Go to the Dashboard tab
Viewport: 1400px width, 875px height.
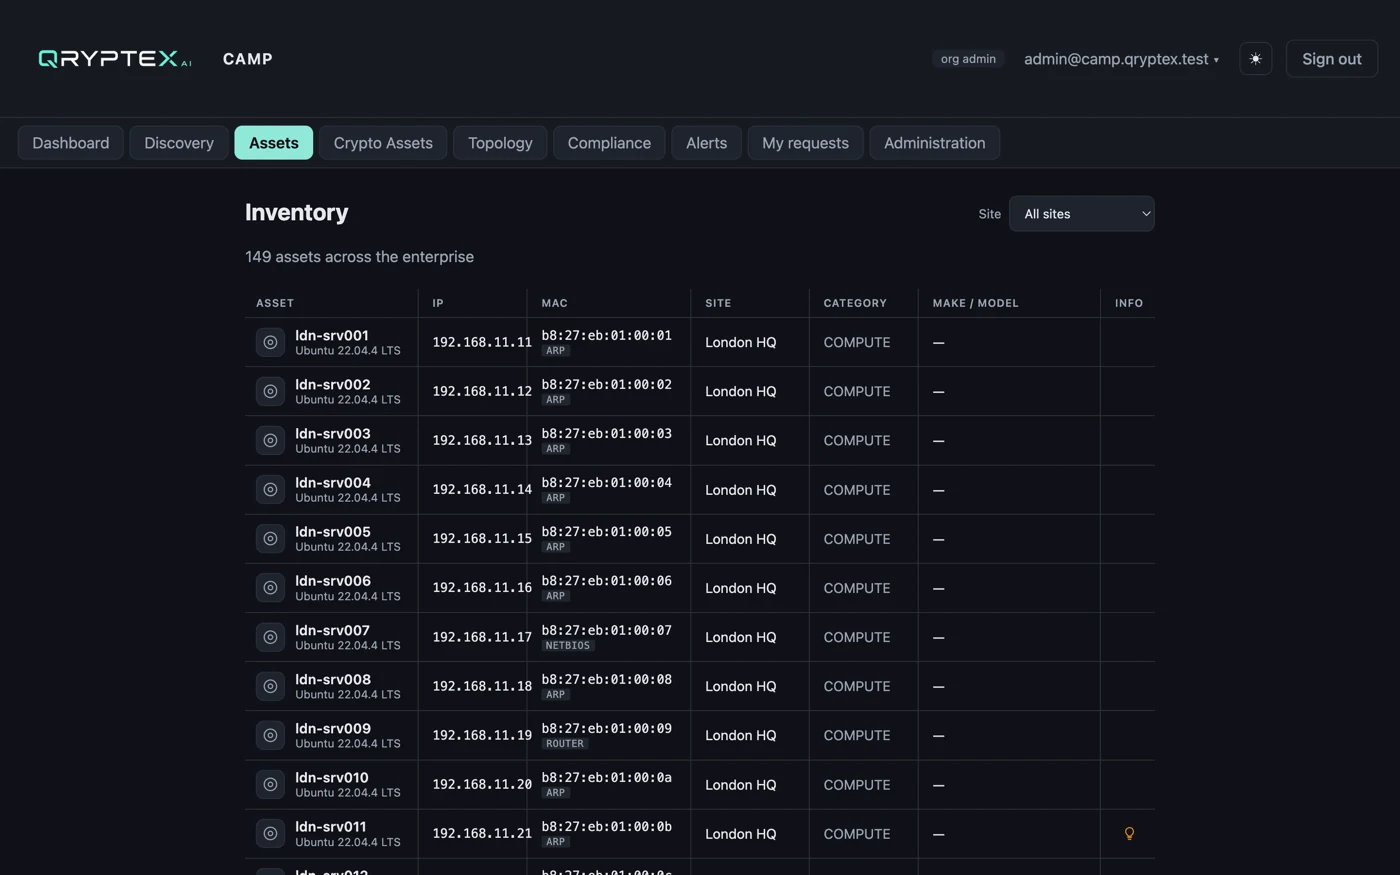tap(71, 143)
